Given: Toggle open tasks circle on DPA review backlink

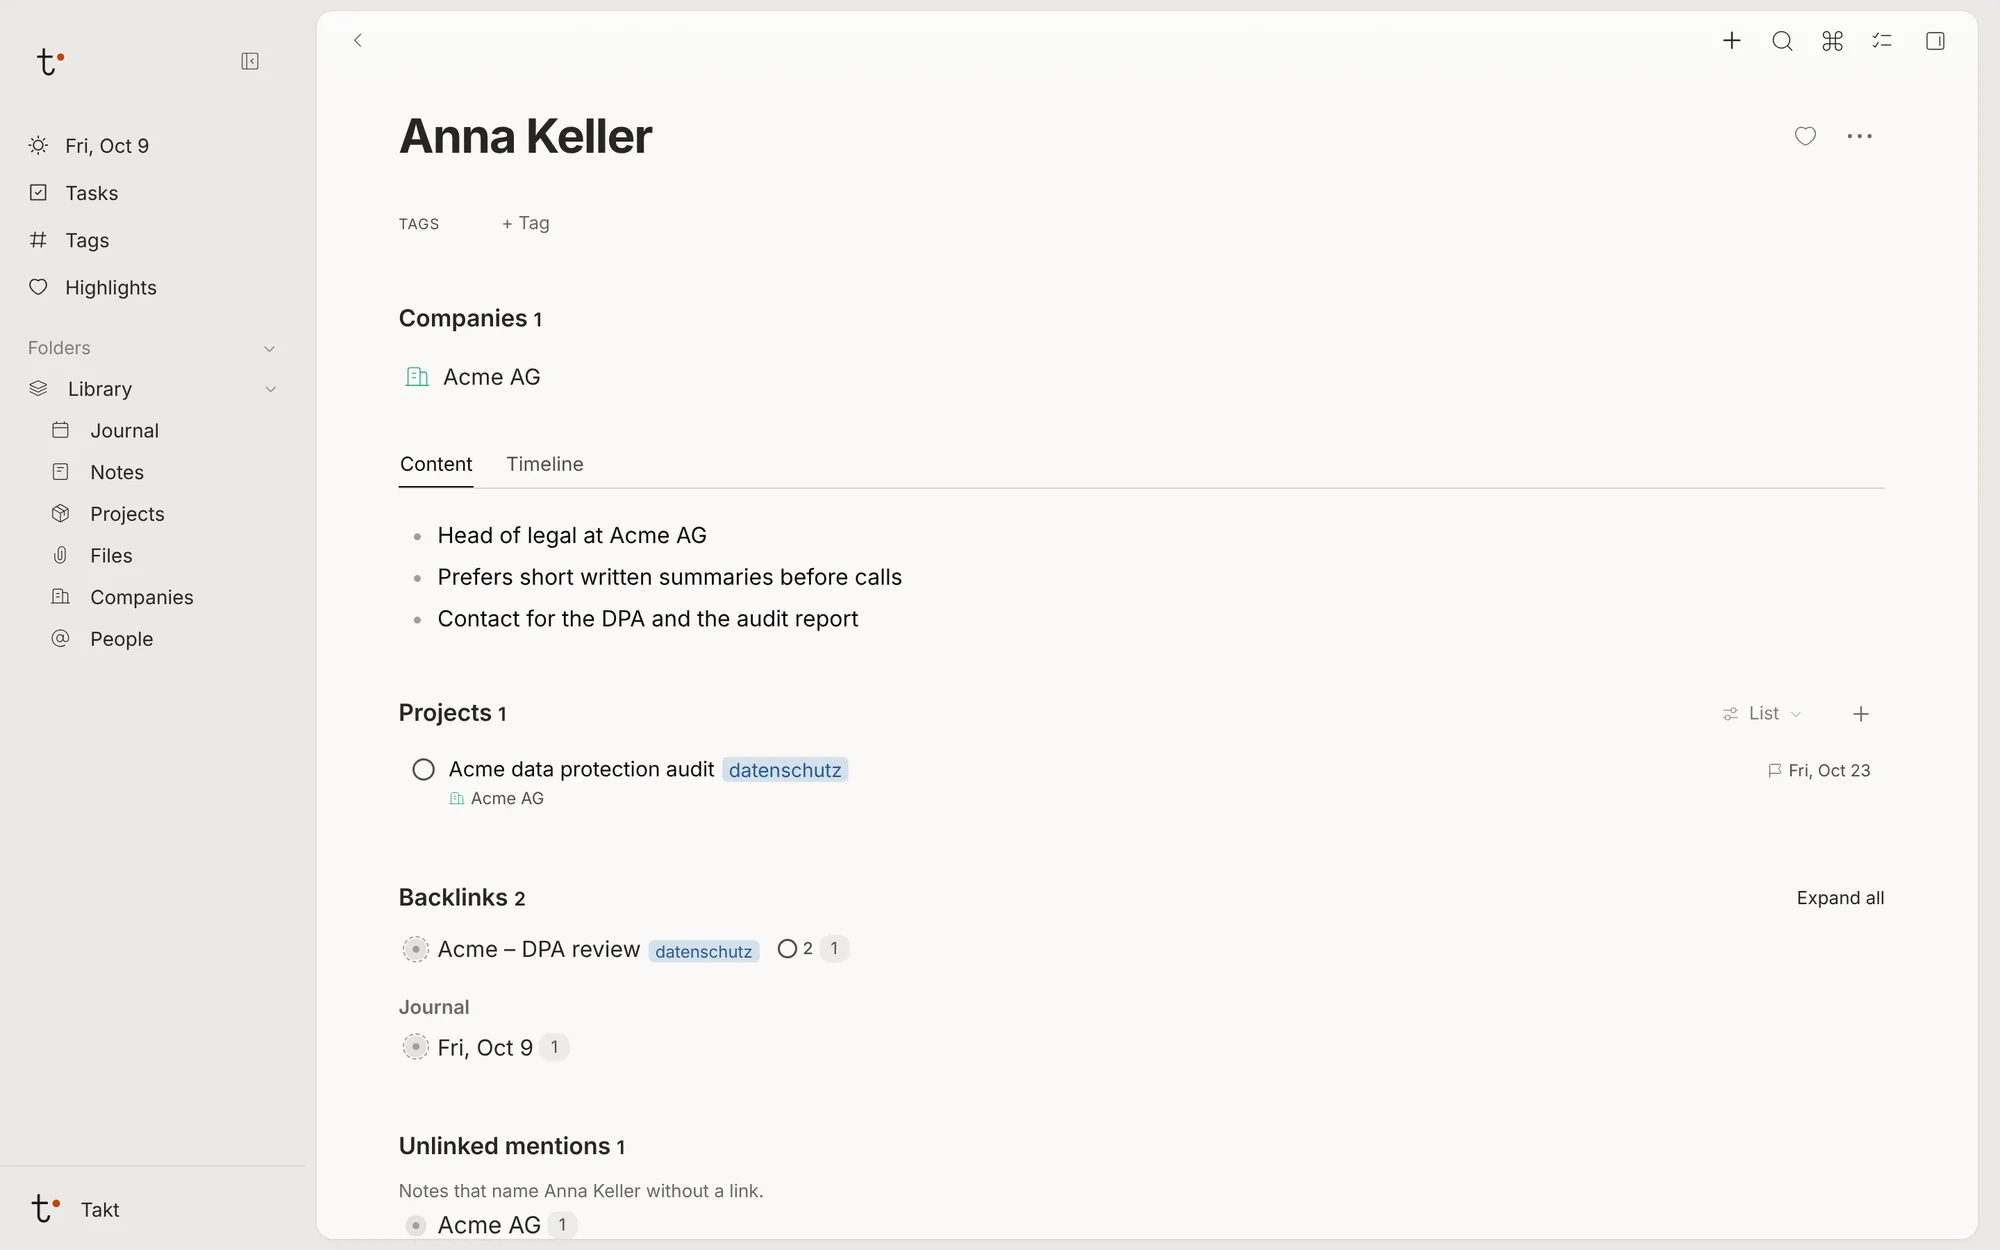Looking at the screenshot, I should click(x=787, y=949).
